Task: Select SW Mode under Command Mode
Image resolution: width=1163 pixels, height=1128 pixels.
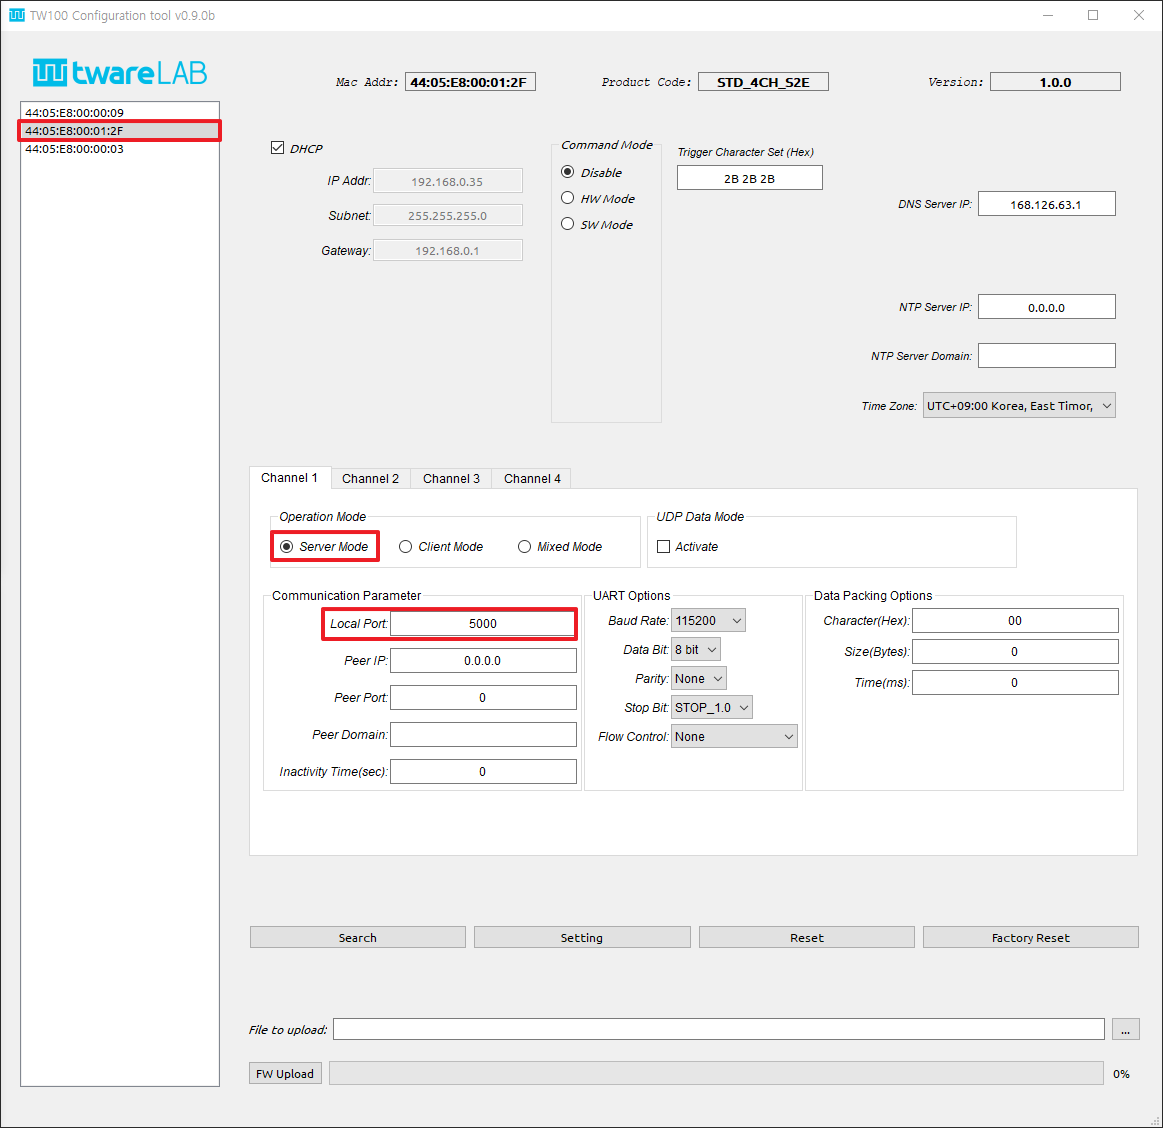Action: click(x=567, y=224)
